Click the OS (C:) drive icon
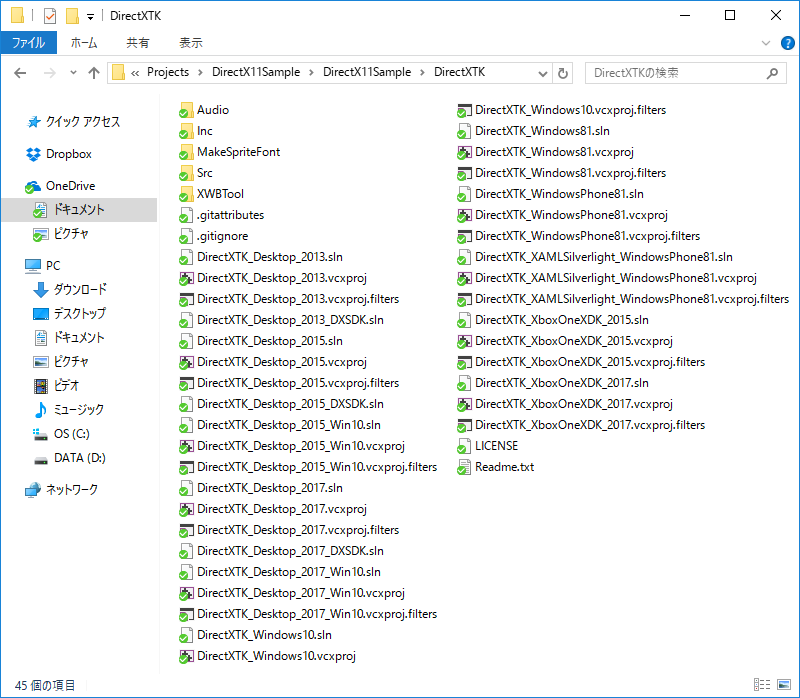This screenshot has height=698, width=800. point(40,434)
